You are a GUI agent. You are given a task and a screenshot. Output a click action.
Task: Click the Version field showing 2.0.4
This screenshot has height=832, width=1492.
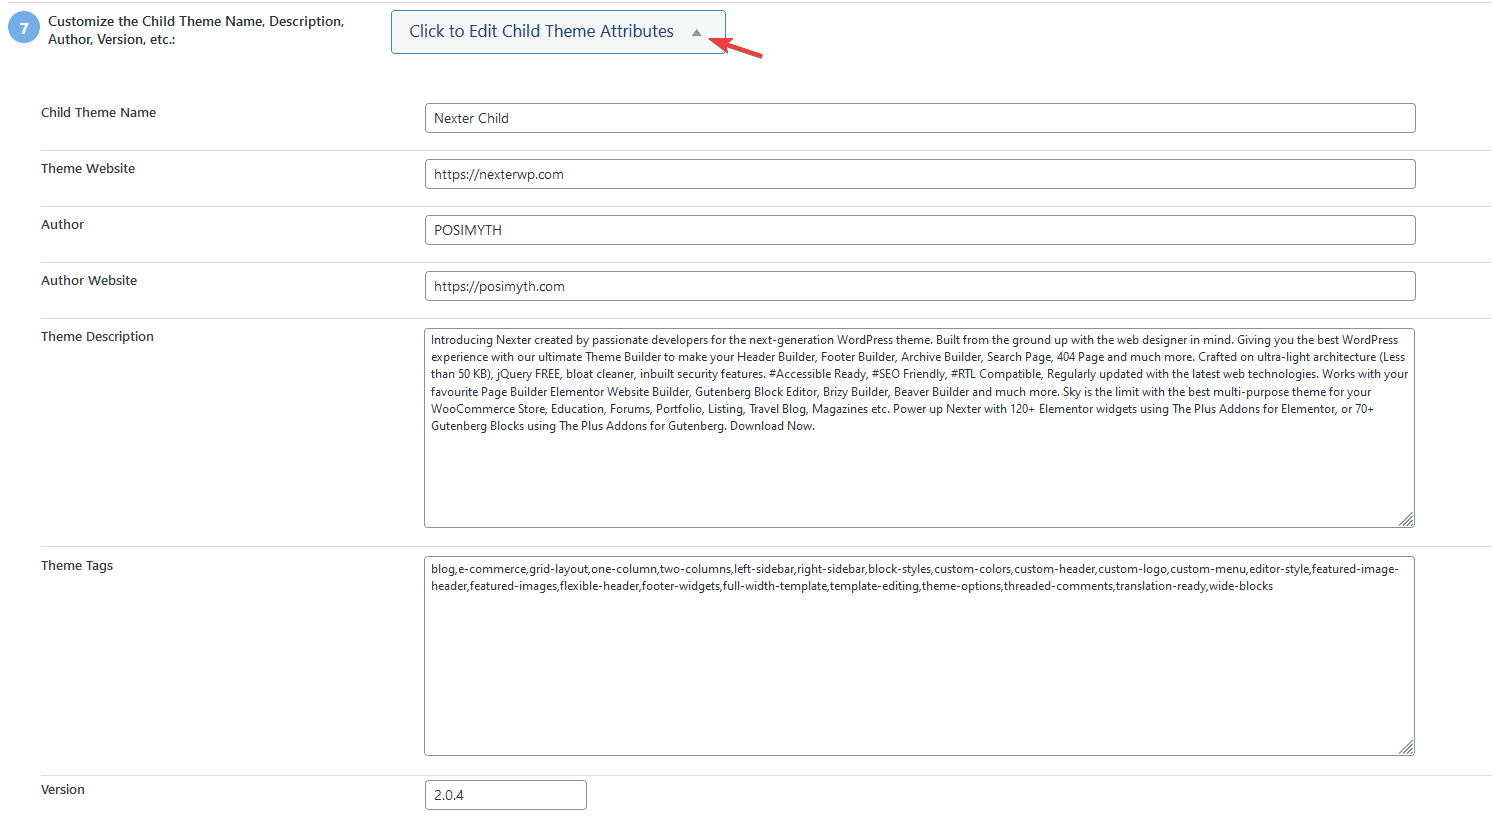coord(506,795)
